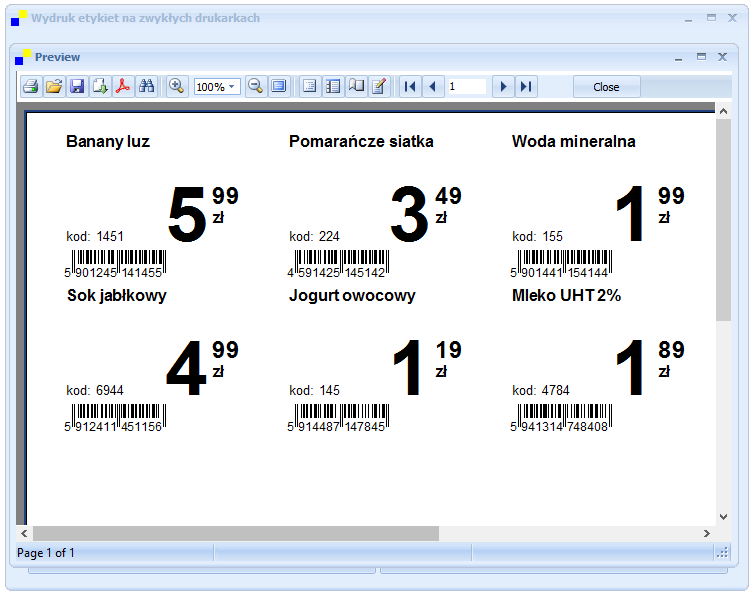Toggle the report outline panel icon

310,87
